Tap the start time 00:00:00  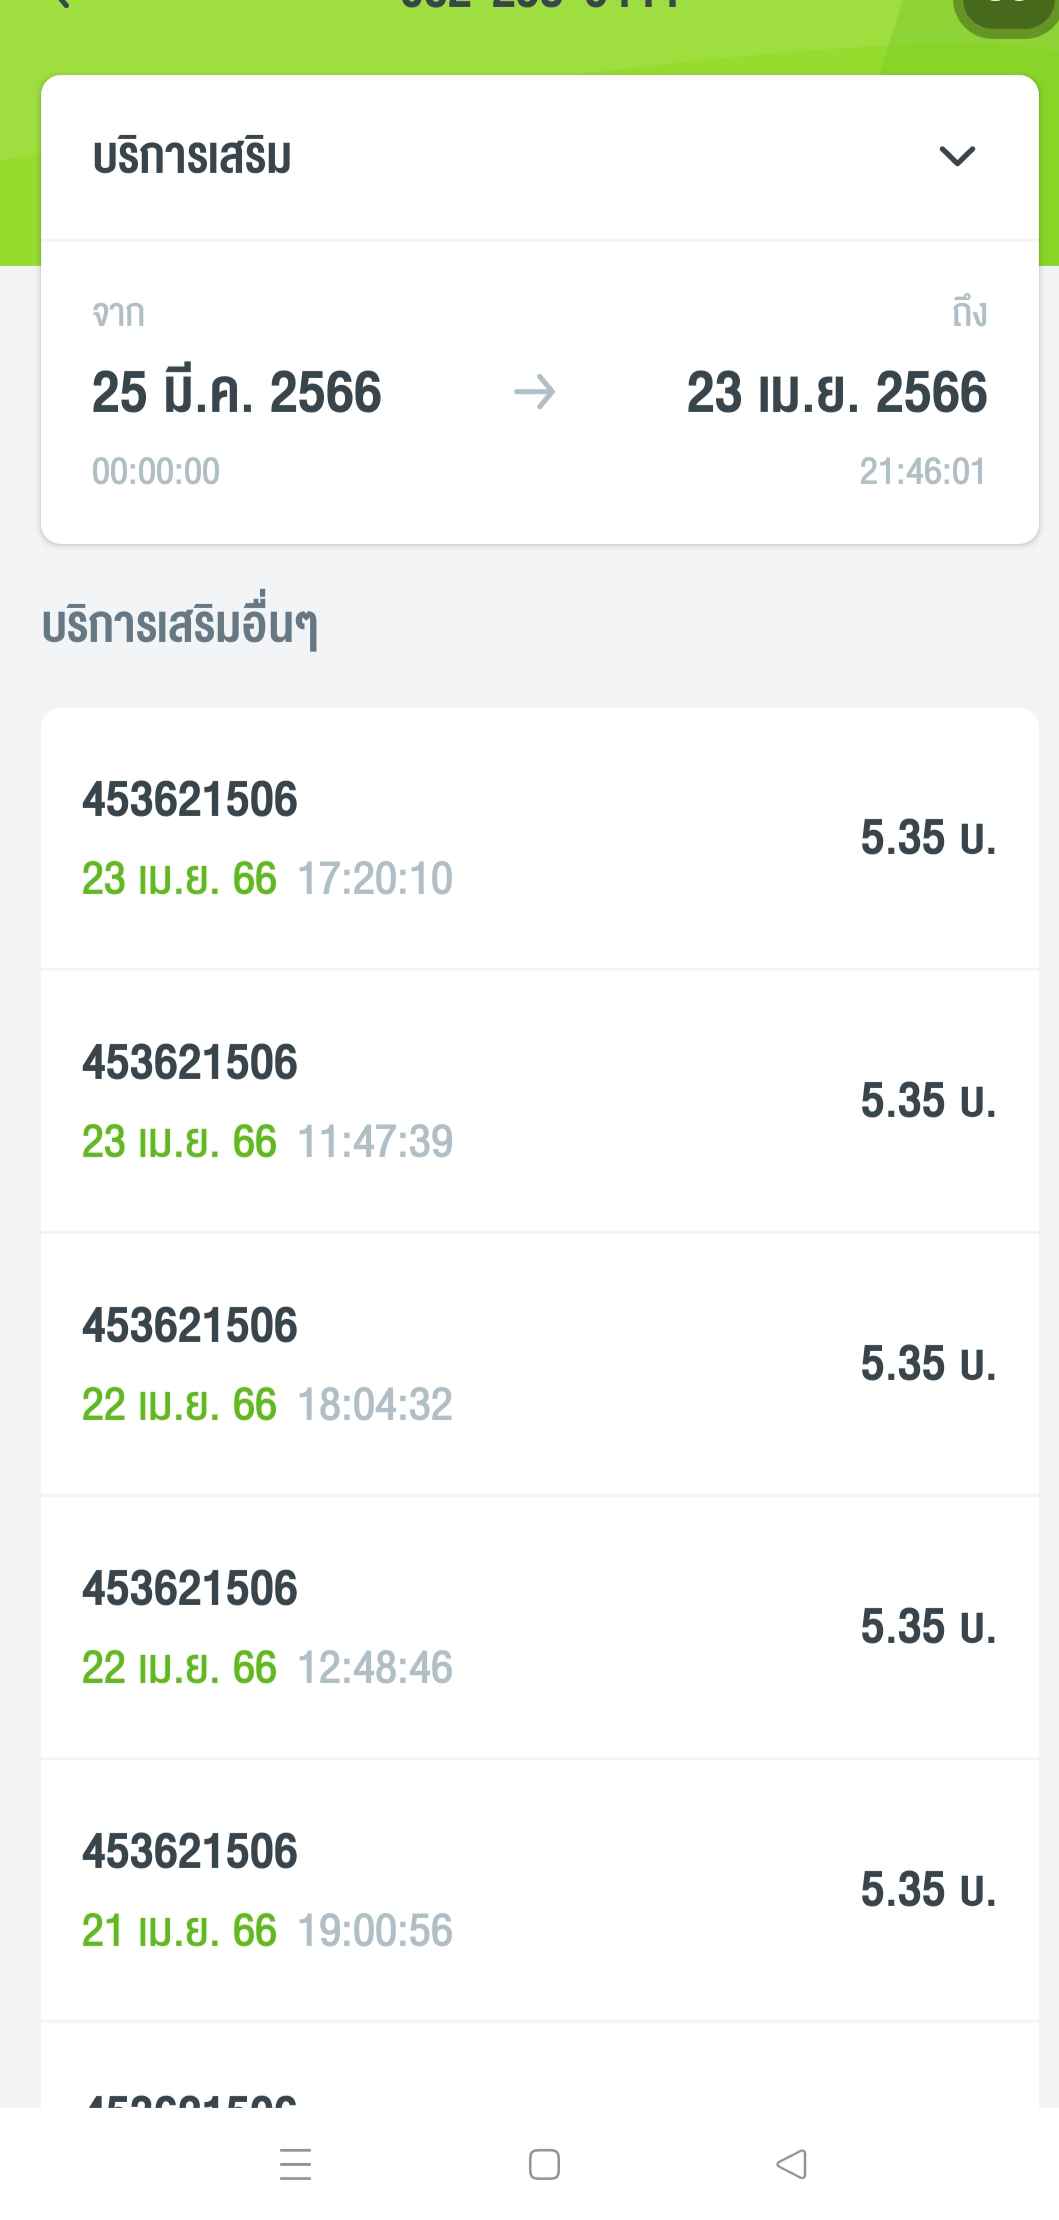click(x=156, y=471)
